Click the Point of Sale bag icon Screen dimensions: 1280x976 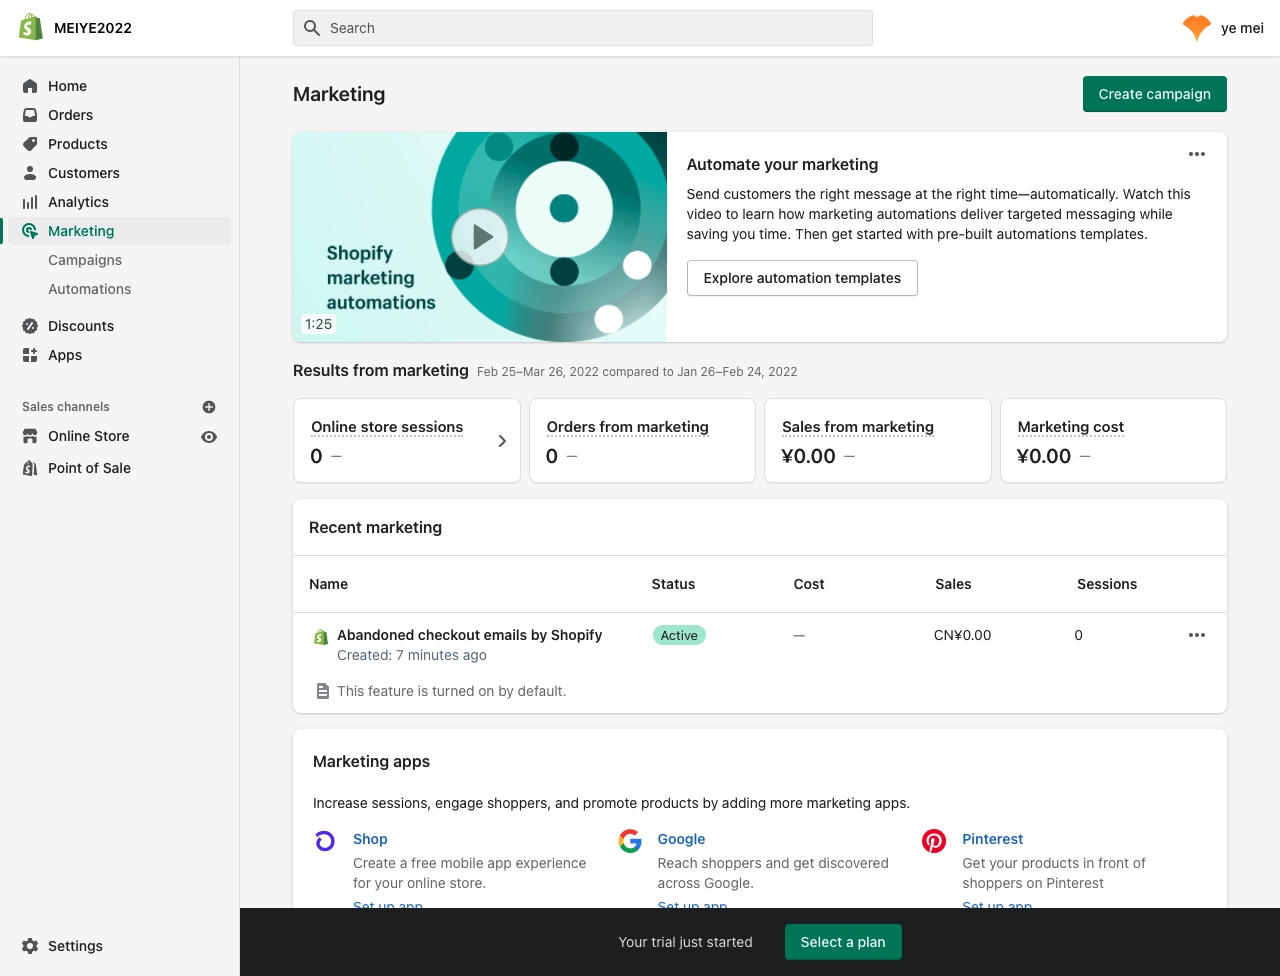pos(30,468)
